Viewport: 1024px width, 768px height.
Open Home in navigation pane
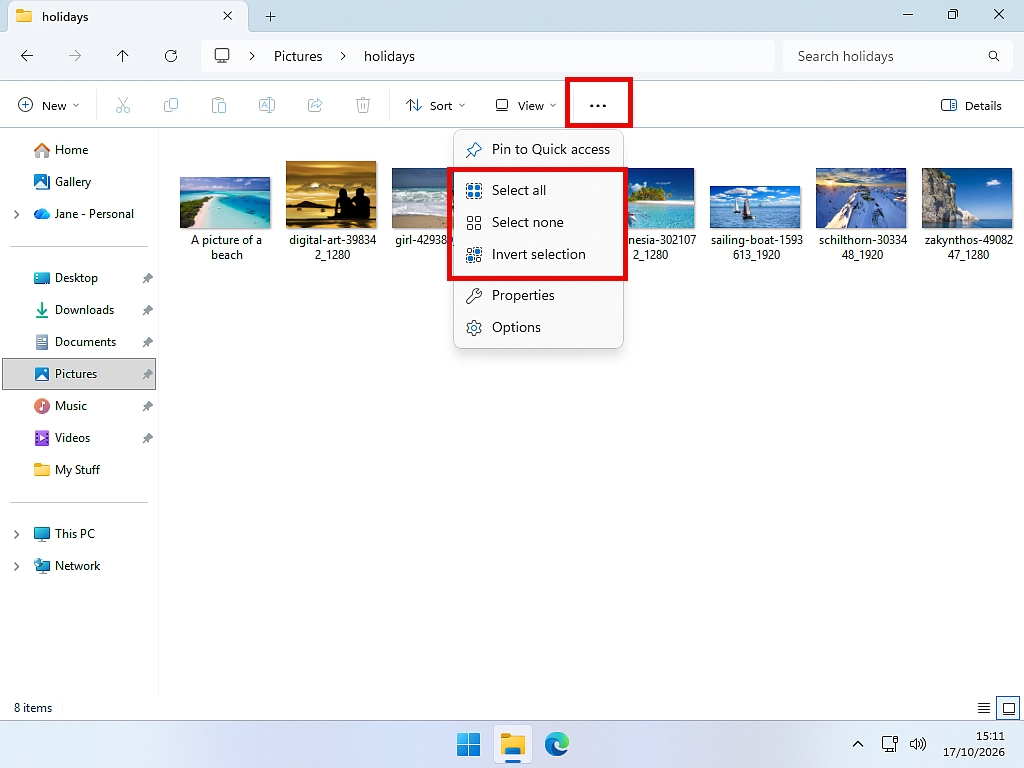[71, 150]
